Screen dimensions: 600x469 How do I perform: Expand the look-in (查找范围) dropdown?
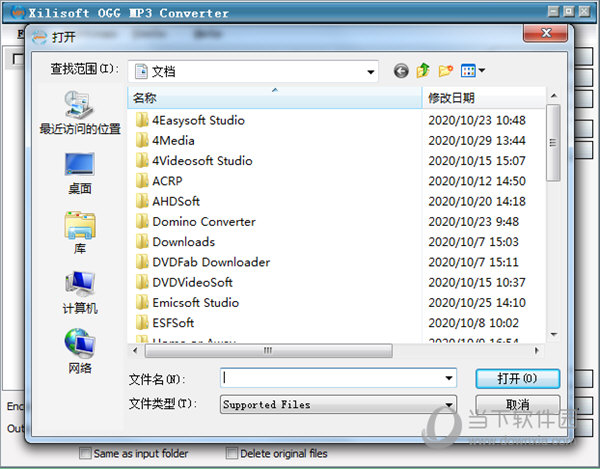(370, 72)
